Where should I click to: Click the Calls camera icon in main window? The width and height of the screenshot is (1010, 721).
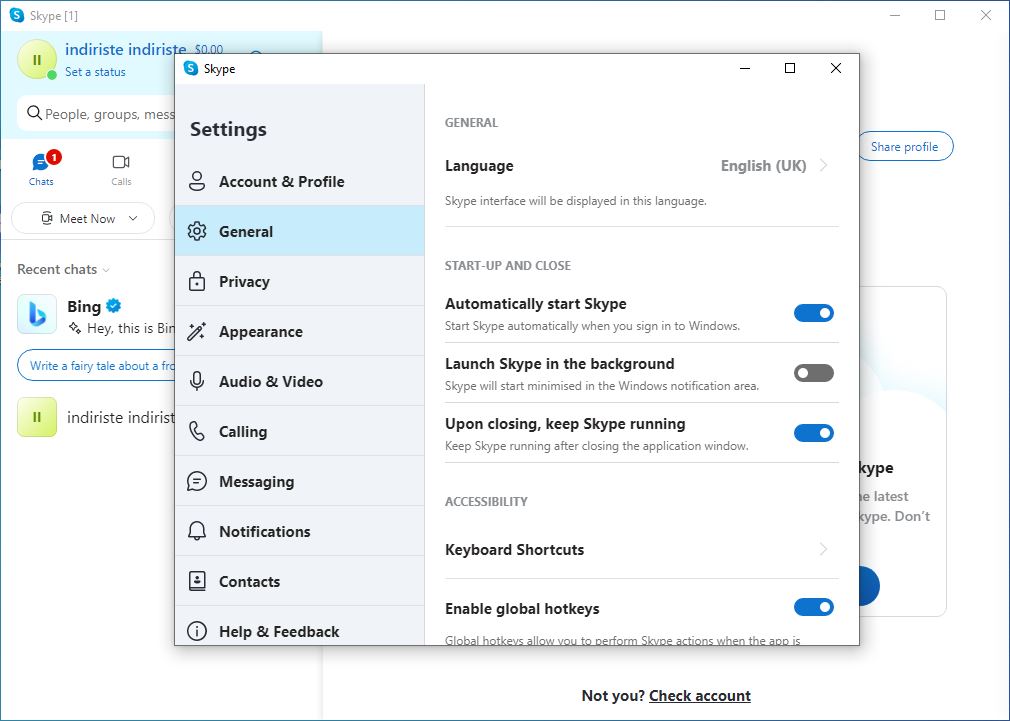[121, 162]
